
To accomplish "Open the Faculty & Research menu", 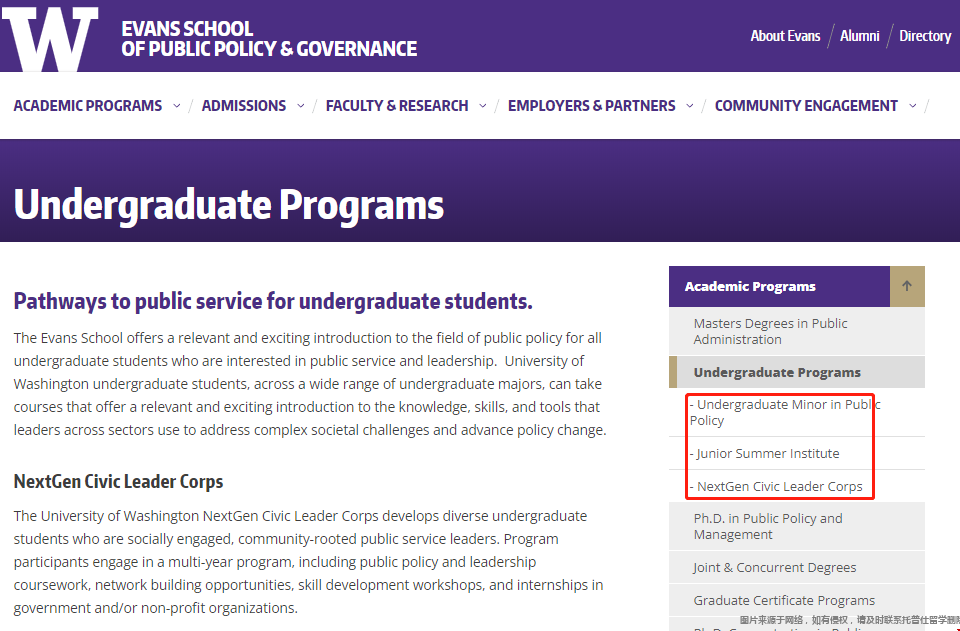I will point(397,106).
